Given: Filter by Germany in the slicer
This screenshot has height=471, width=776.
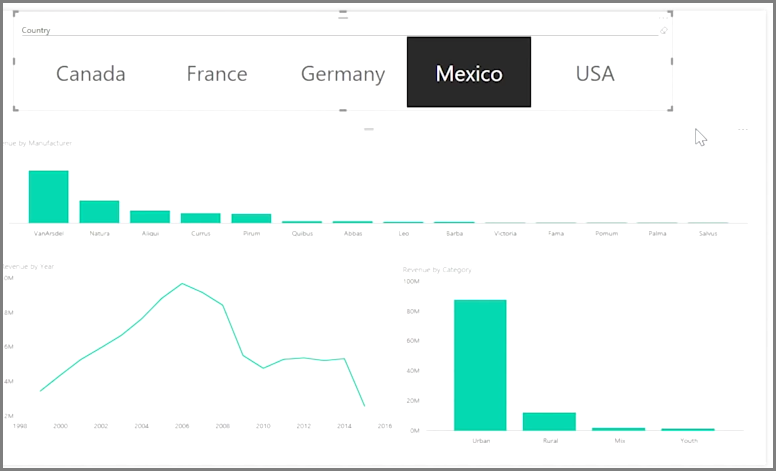Looking at the screenshot, I should (343, 73).
